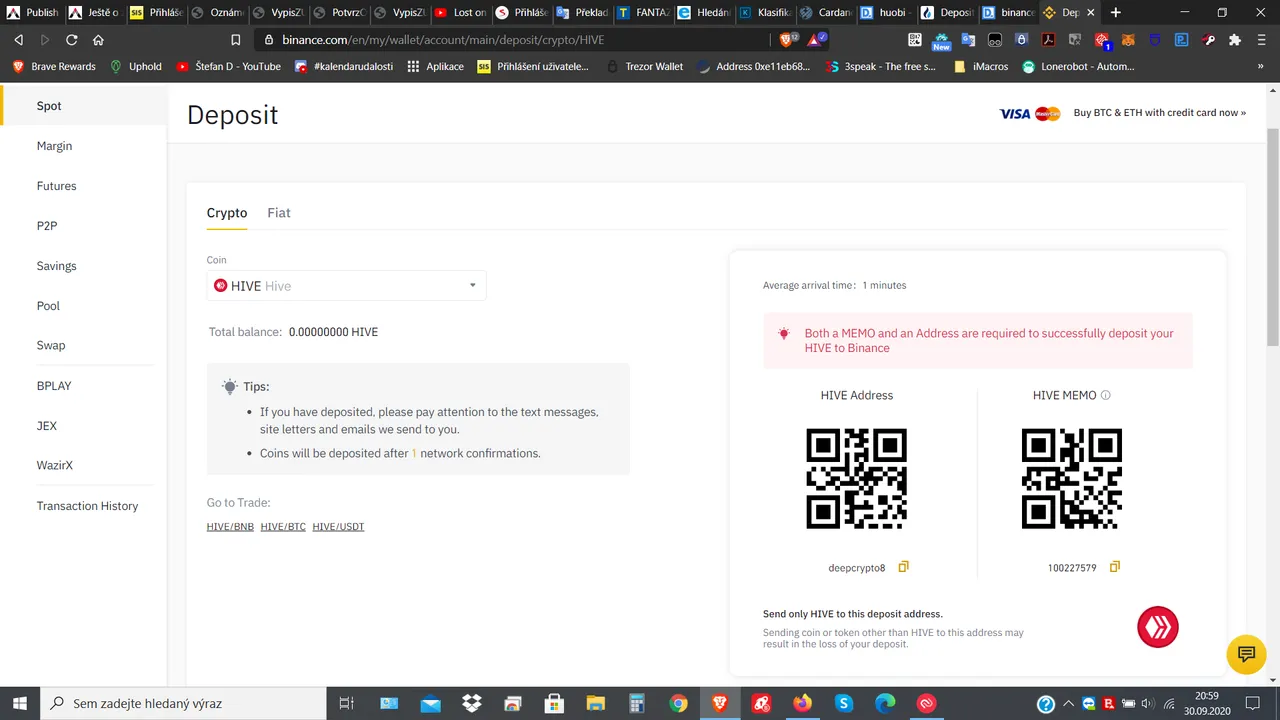Open the QR code extension icon
Screen dimensions: 1280x720
(914, 40)
